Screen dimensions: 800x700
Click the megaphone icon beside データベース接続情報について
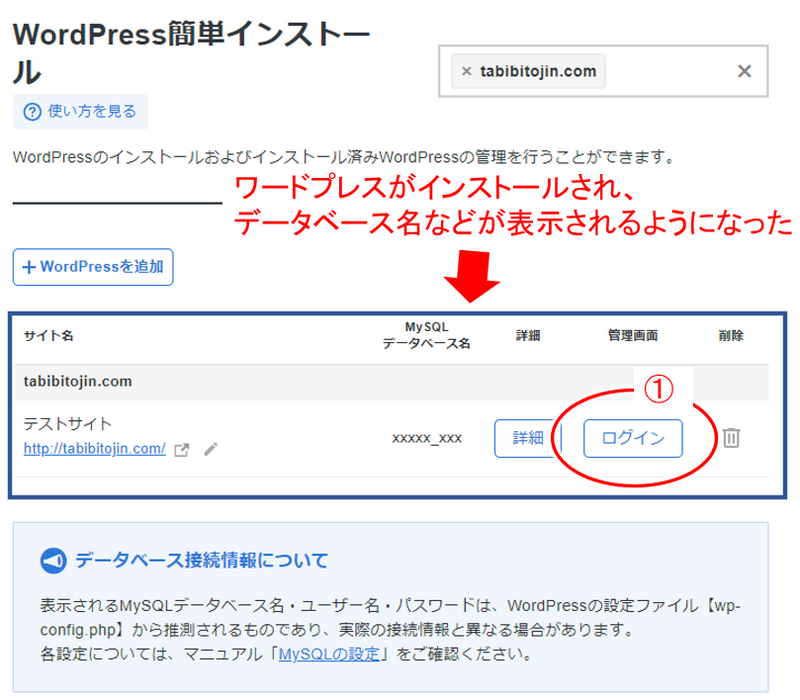[x=54, y=561]
